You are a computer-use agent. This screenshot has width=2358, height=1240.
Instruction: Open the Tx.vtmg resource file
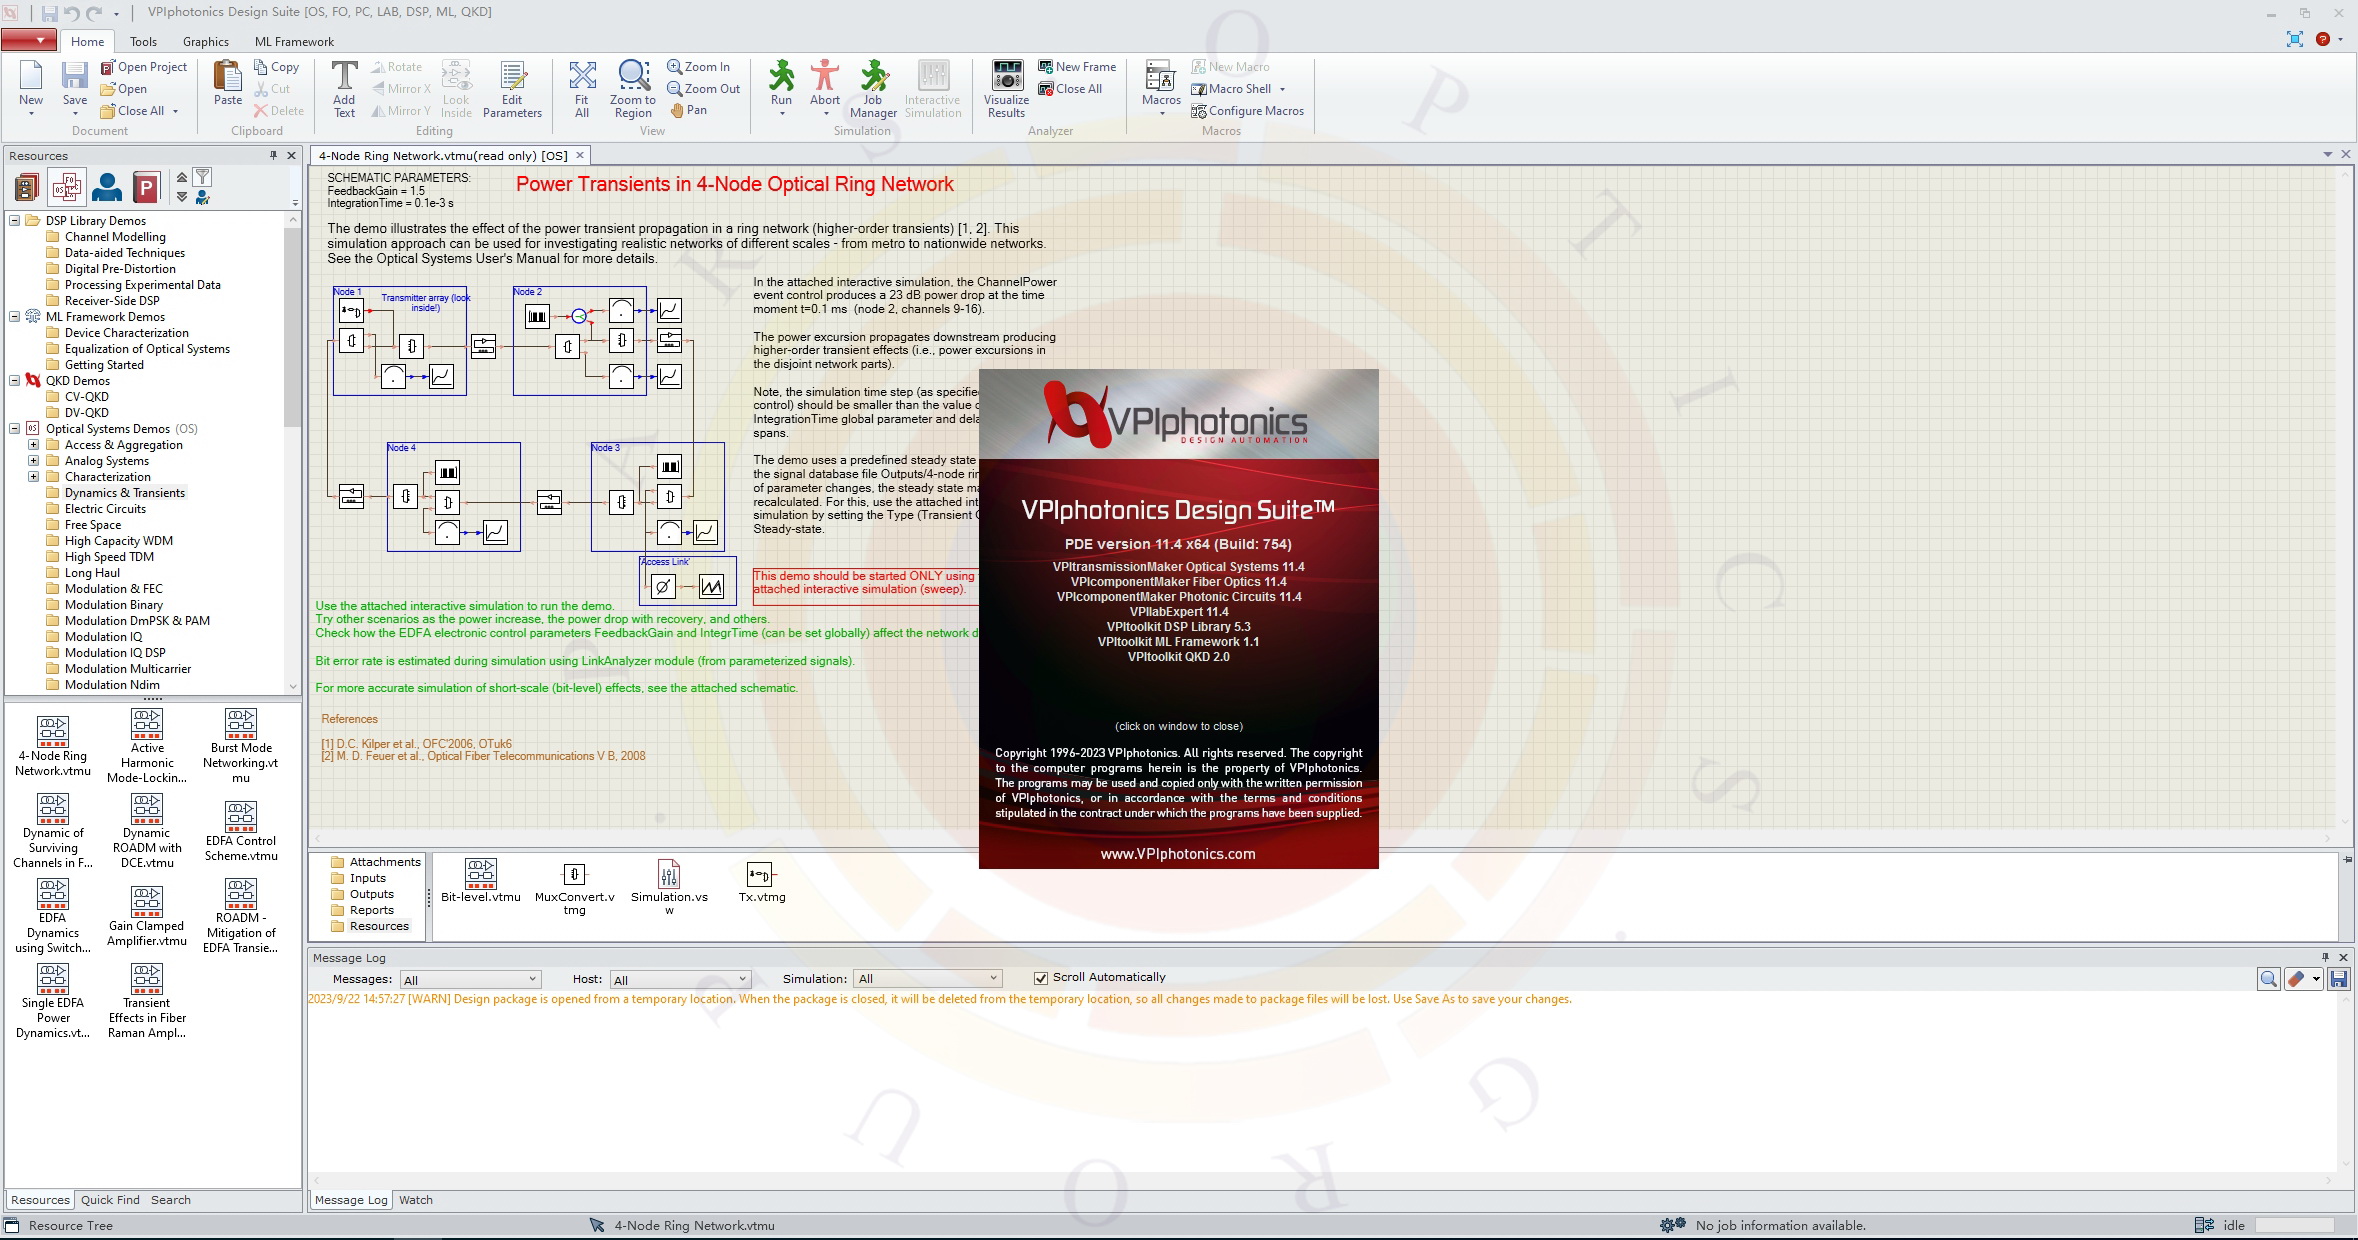tap(762, 881)
